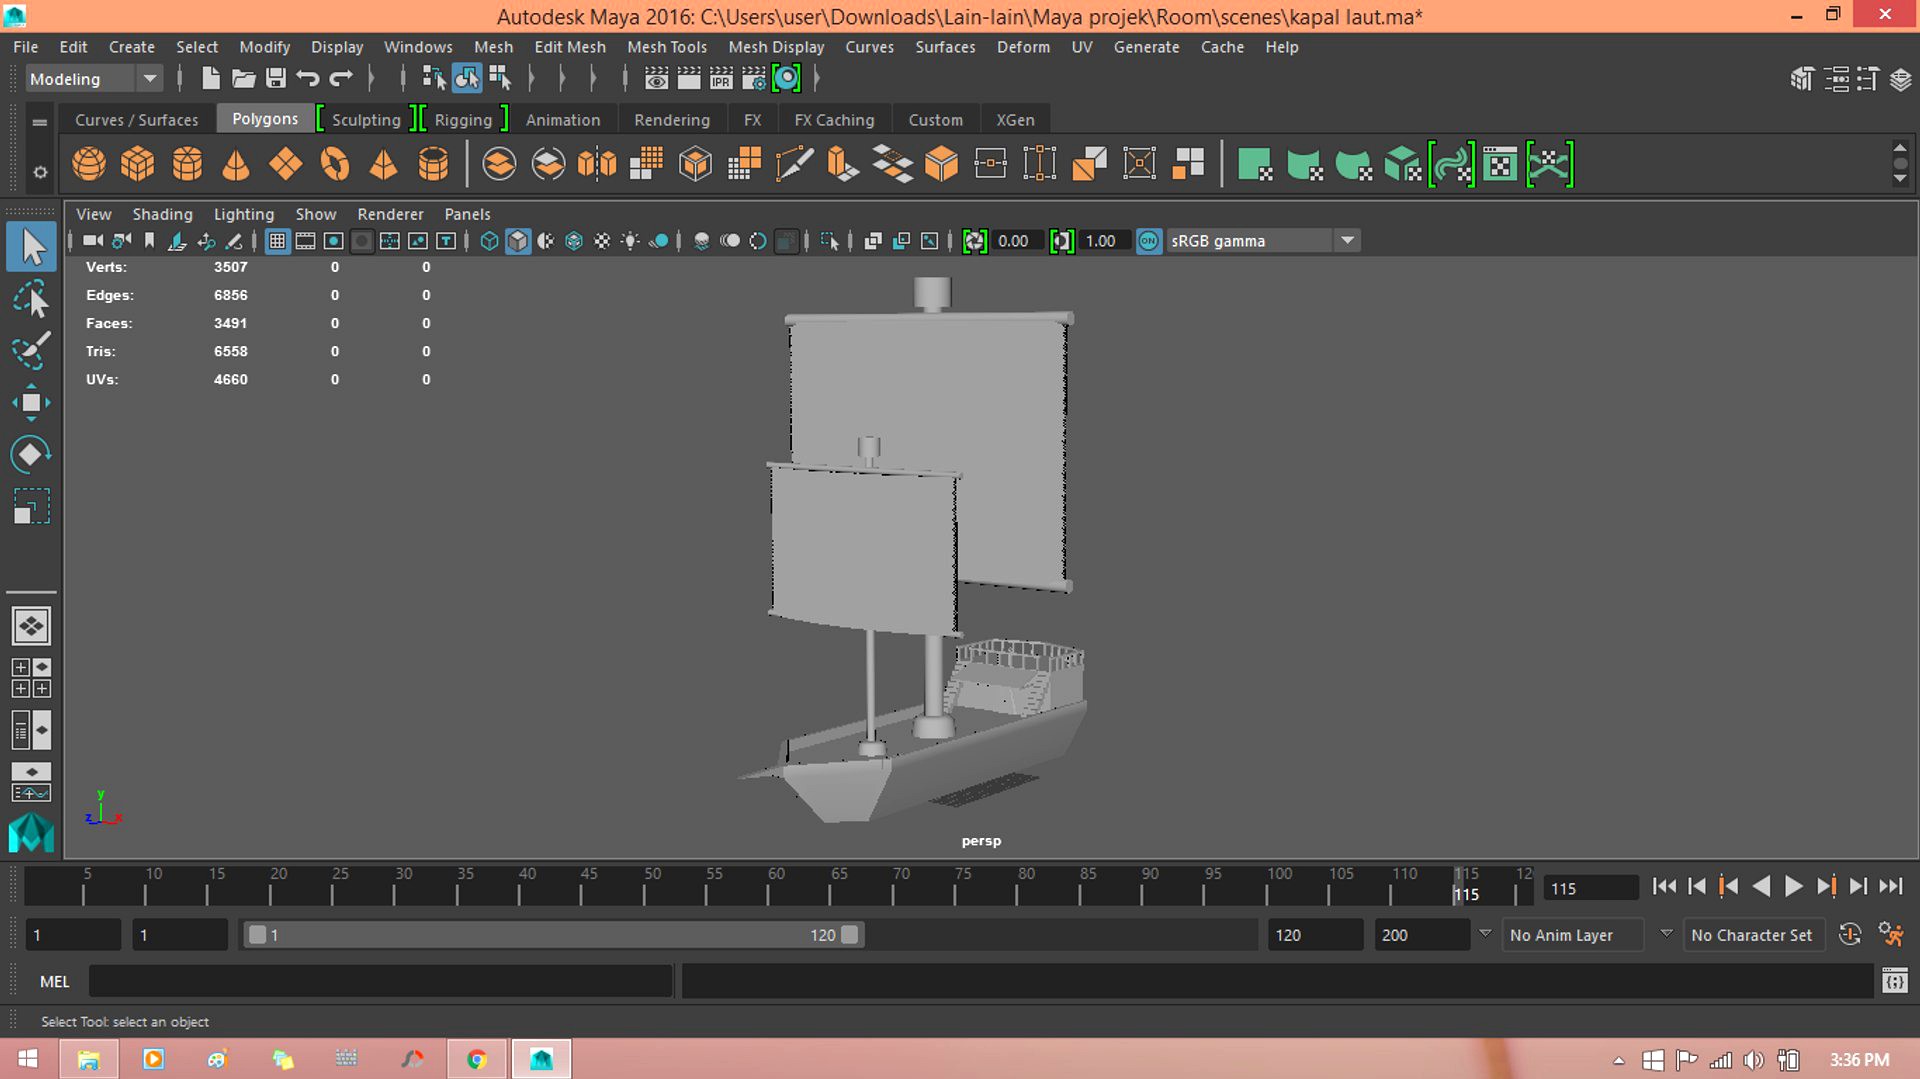Activate the Move tool

[31, 403]
